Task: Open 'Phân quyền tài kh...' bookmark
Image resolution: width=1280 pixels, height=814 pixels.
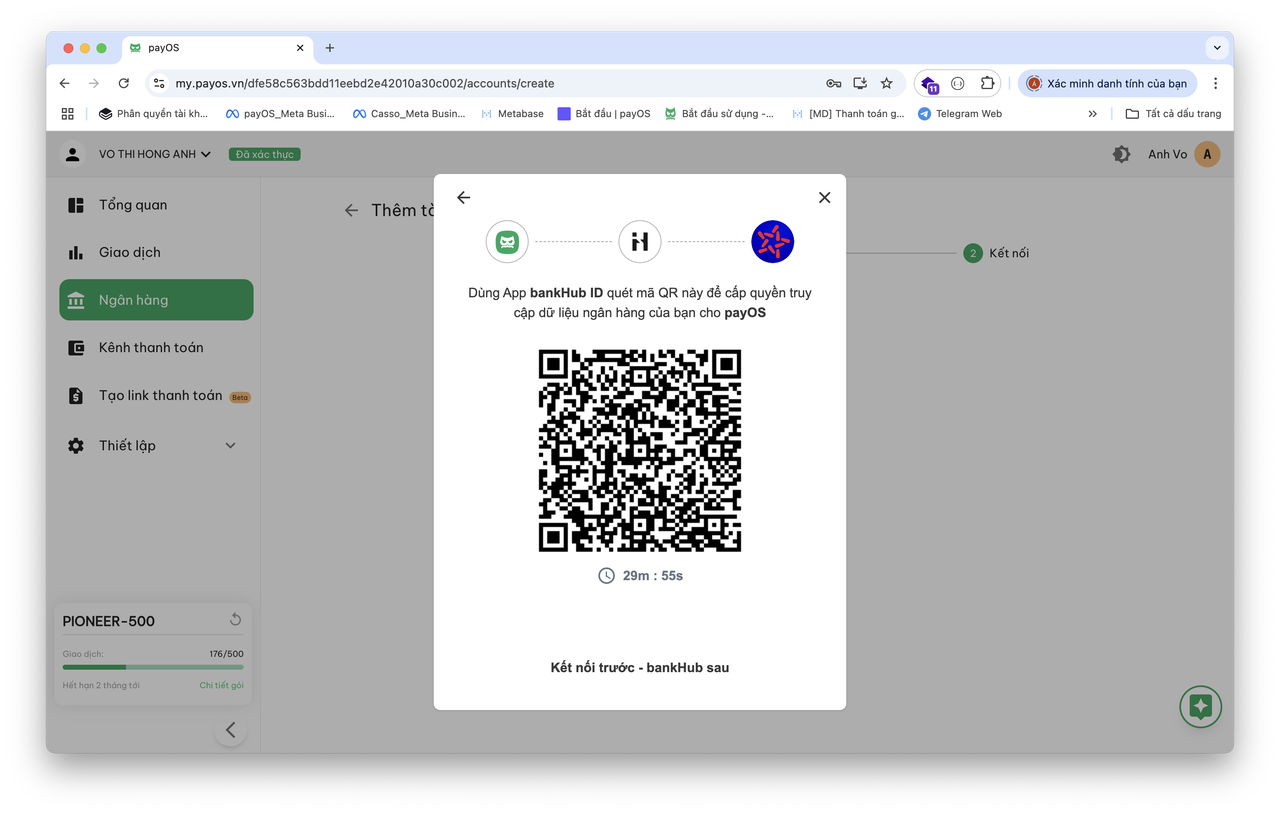Action: (x=153, y=114)
